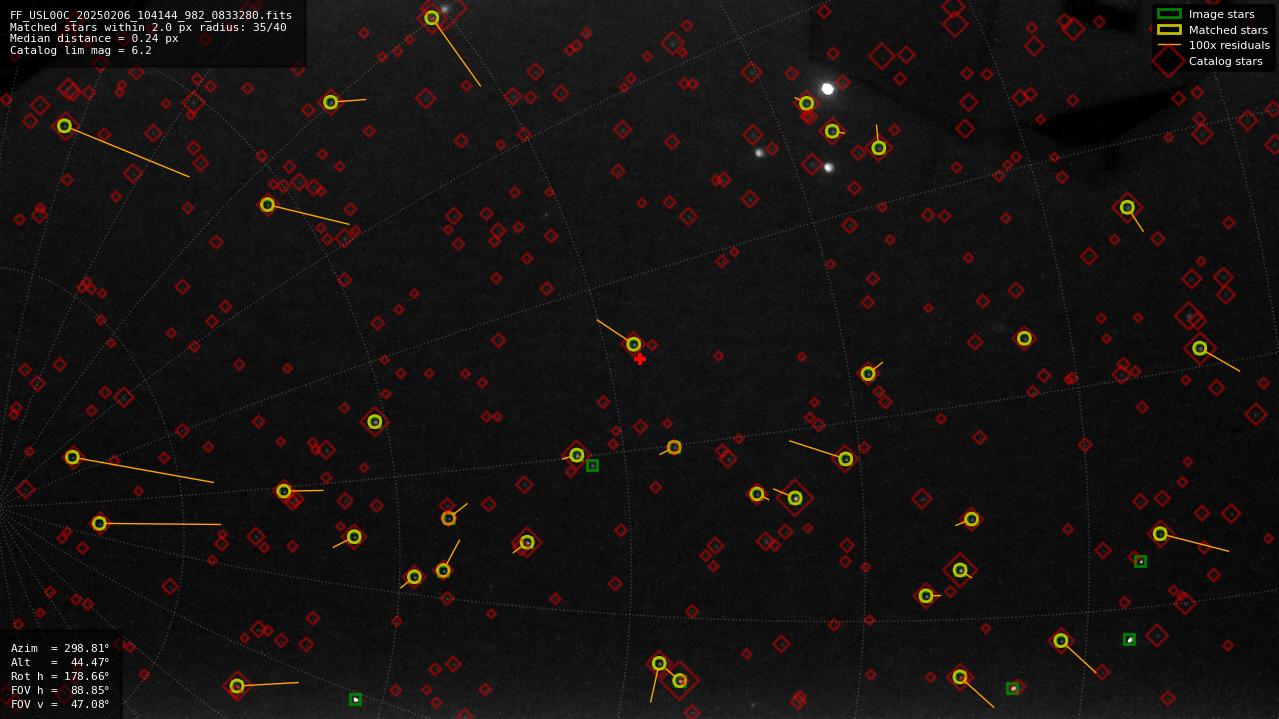Click the "Rot h = 178.66°" readout
This screenshot has height=719, width=1279.
(x=60, y=676)
